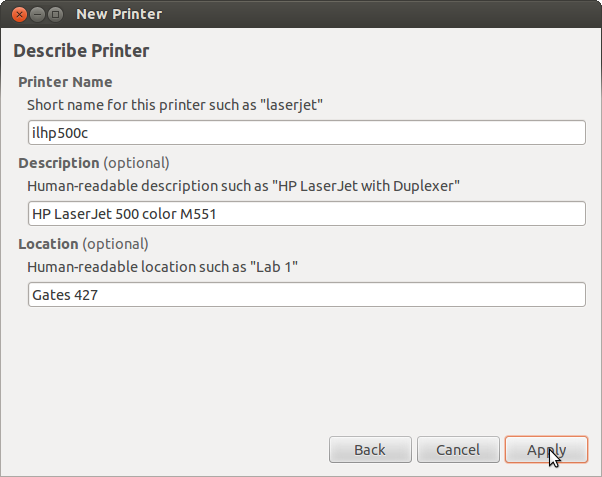Image resolution: width=602 pixels, height=477 pixels.
Task: Close the New Printer dialog window
Action: point(19,14)
